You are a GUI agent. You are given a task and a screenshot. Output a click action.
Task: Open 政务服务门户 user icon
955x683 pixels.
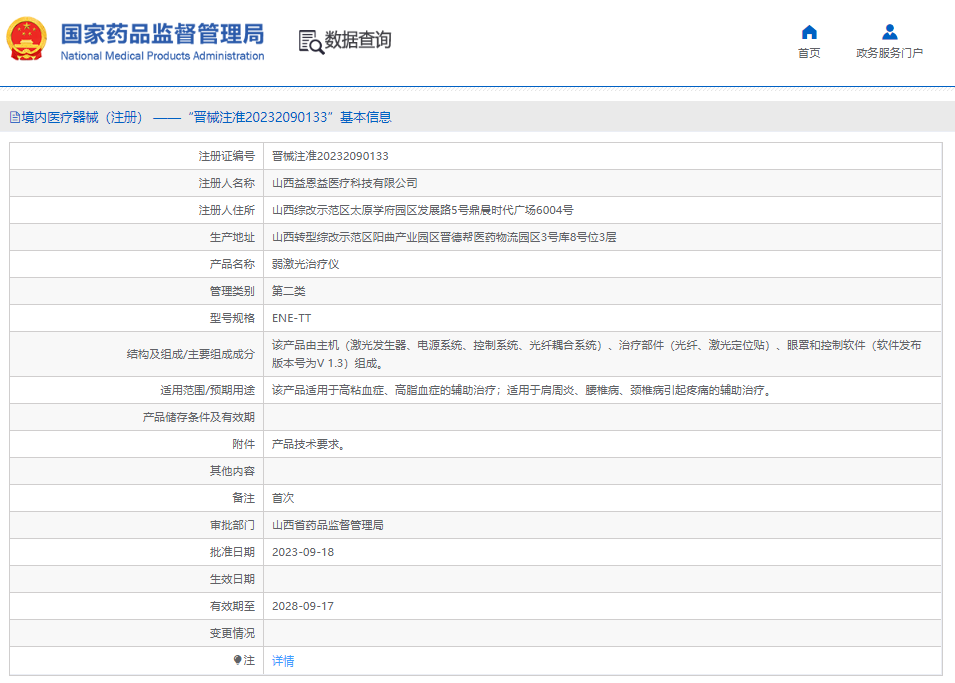(x=889, y=32)
